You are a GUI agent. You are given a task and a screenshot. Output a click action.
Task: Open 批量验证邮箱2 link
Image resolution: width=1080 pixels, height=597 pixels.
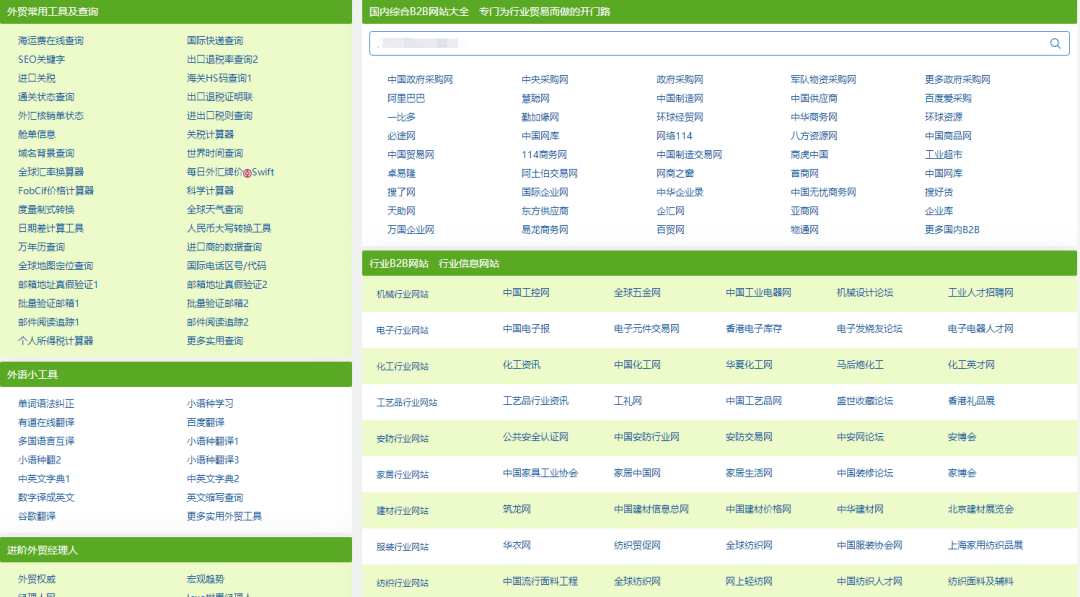[x=218, y=303]
